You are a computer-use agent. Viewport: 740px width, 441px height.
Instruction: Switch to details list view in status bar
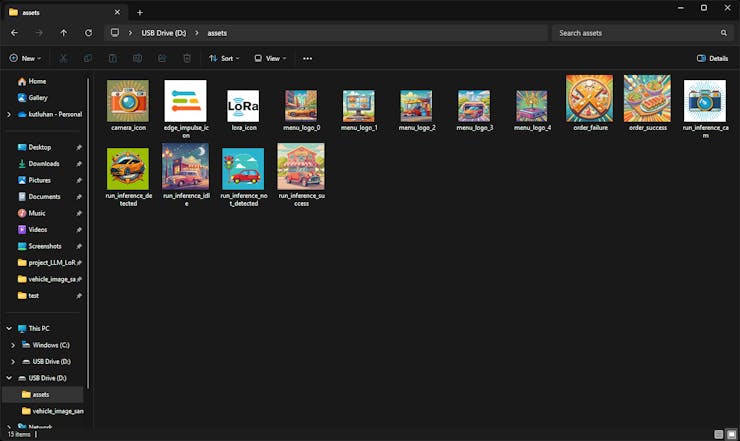click(x=717, y=434)
